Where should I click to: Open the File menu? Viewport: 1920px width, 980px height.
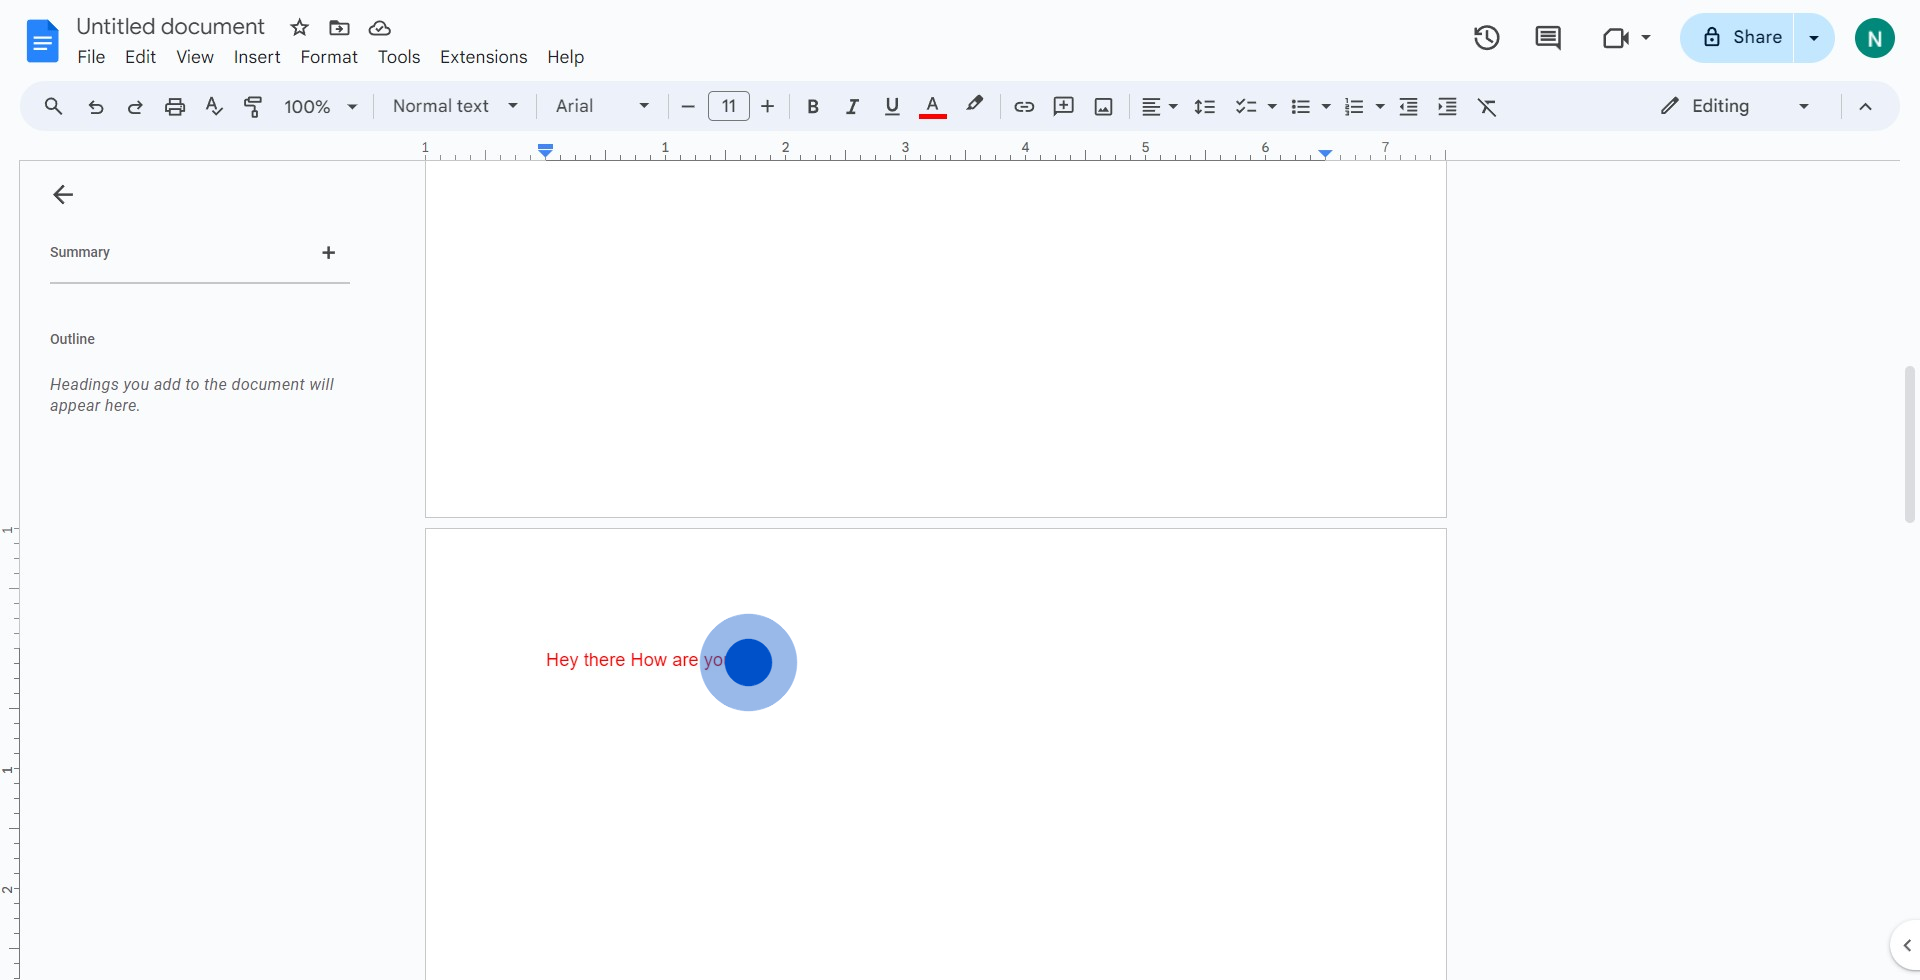[x=91, y=57]
